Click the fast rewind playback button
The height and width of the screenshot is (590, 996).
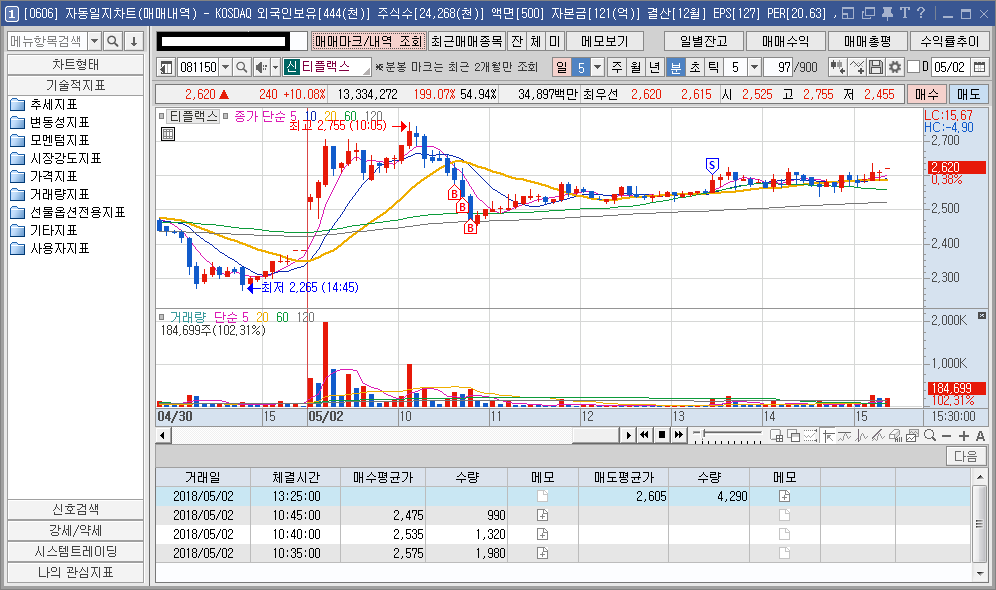click(644, 435)
